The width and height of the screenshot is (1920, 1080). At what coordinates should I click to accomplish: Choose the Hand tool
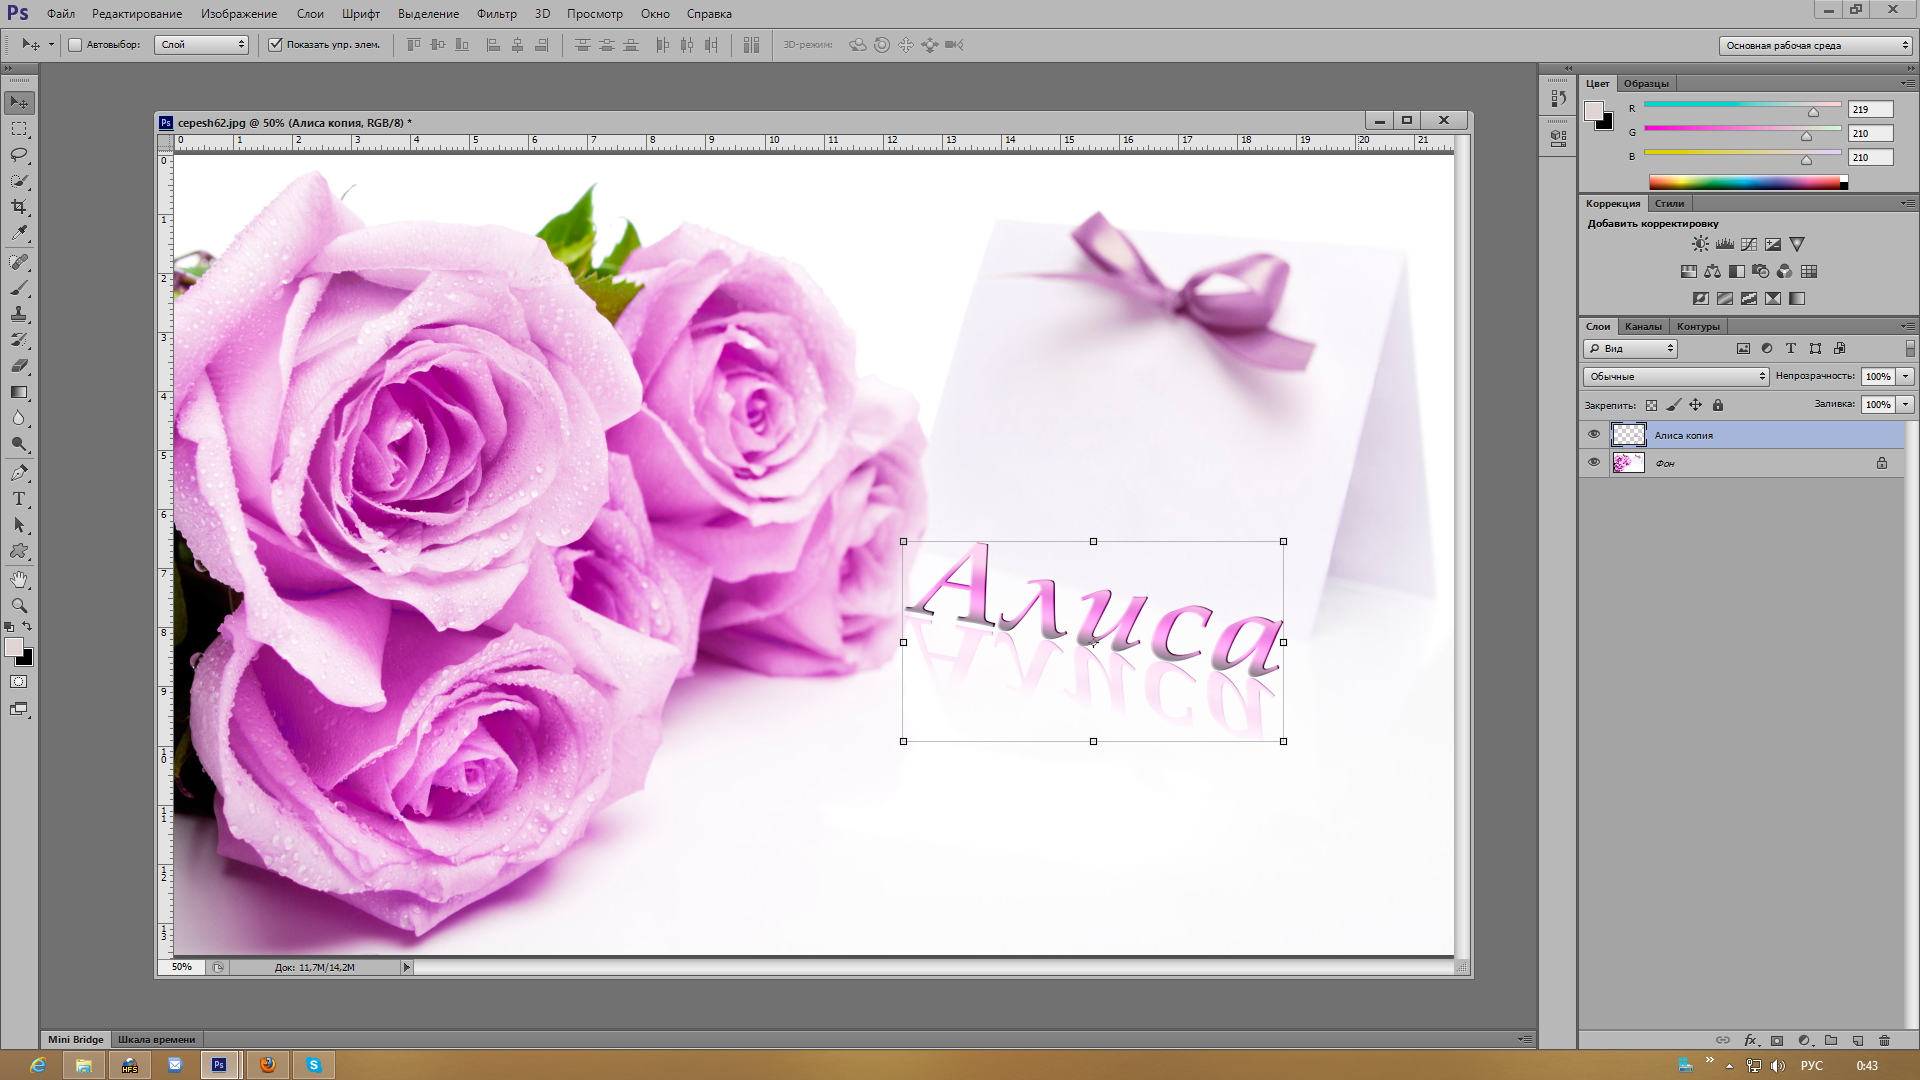pyautogui.click(x=19, y=580)
